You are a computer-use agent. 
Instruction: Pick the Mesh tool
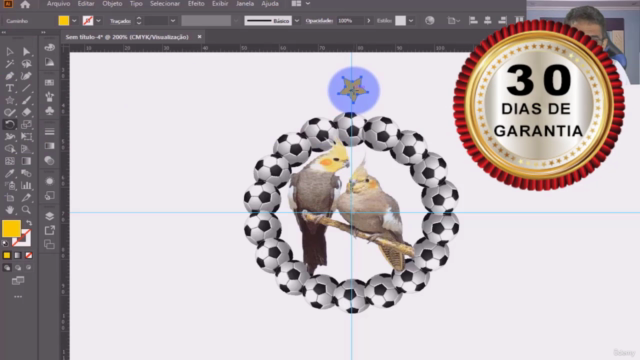coord(9,161)
